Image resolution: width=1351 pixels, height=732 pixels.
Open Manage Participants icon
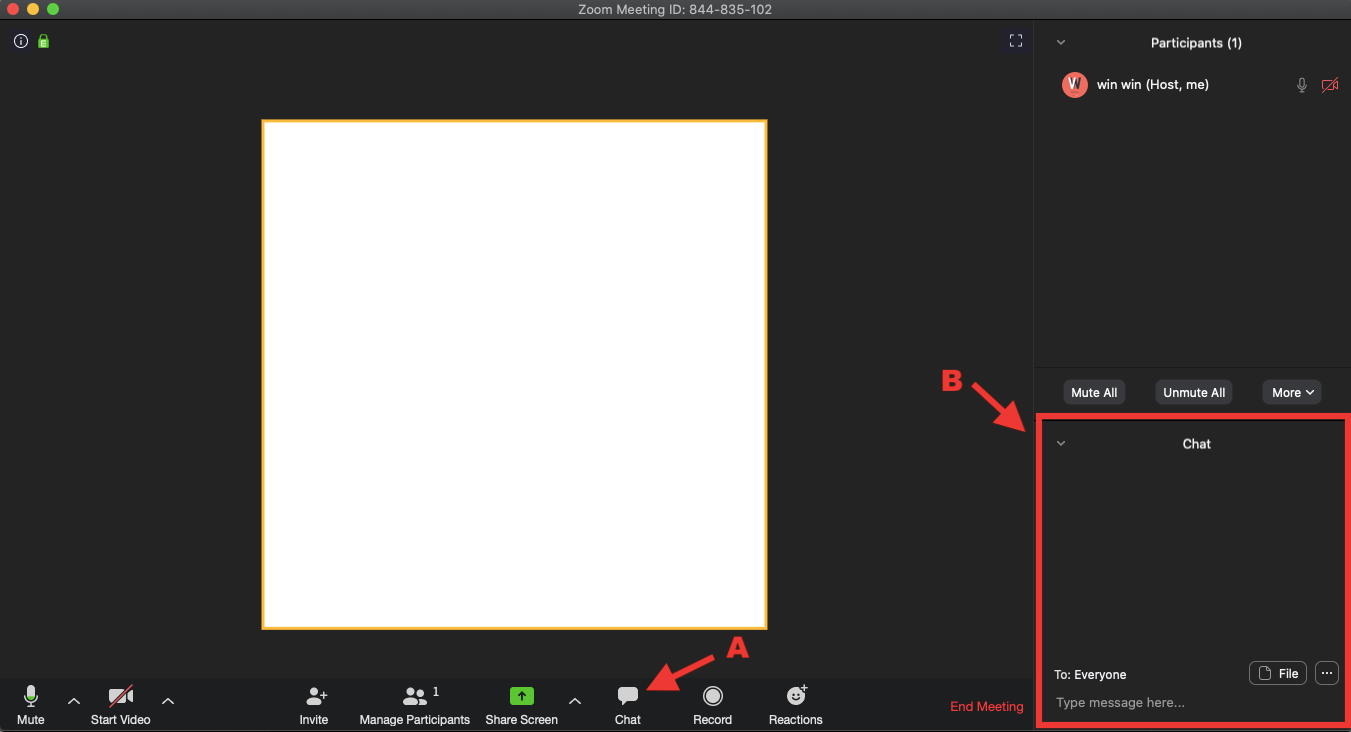click(x=415, y=697)
